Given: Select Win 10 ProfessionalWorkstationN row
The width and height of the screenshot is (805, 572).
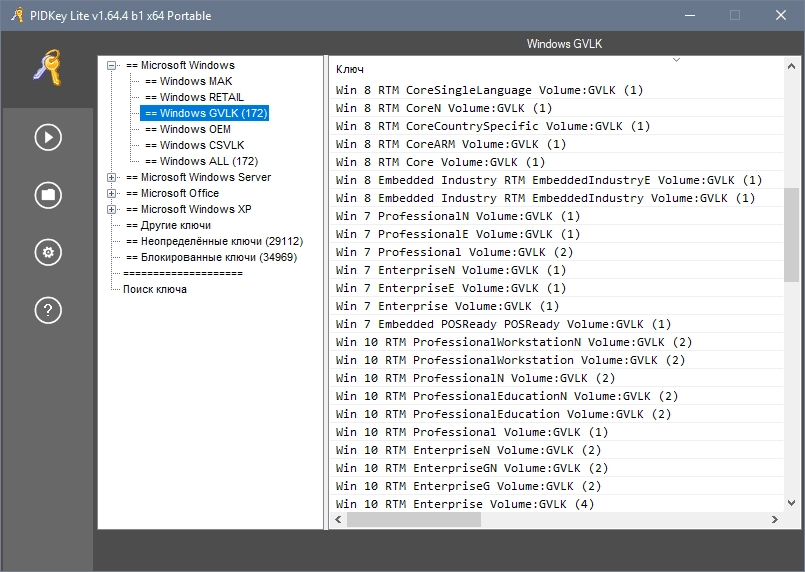Looking at the screenshot, I should pos(556,341).
